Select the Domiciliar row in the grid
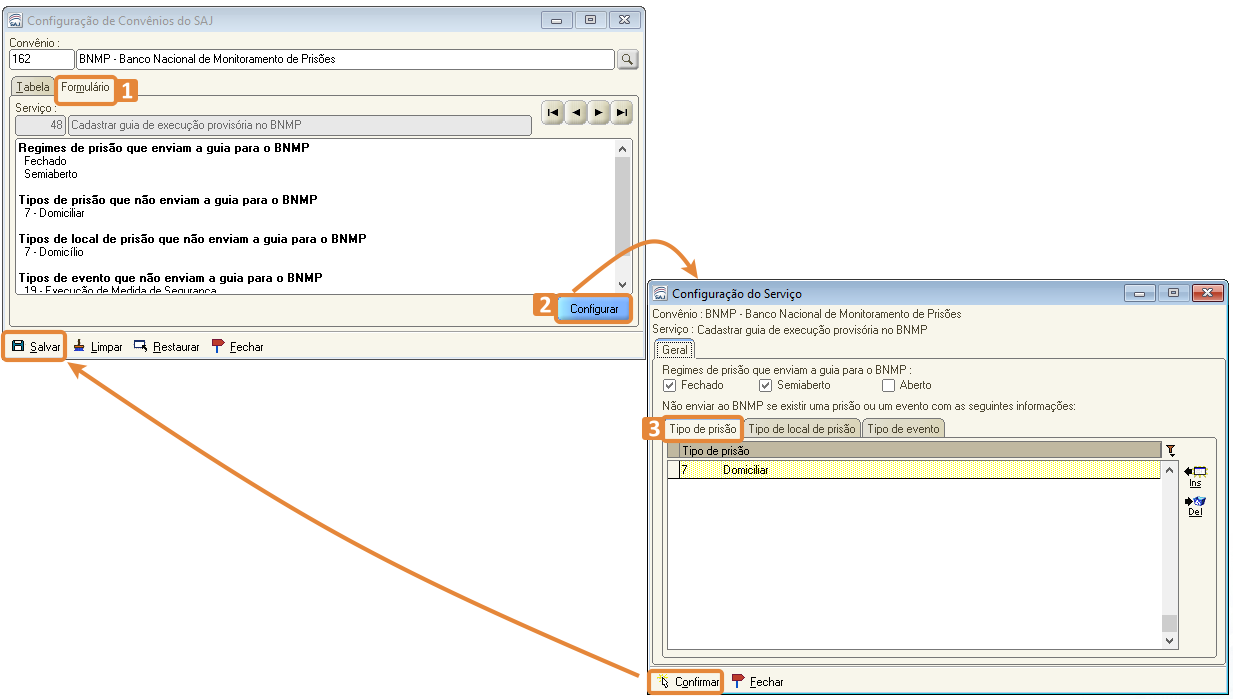 click(x=914, y=470)
